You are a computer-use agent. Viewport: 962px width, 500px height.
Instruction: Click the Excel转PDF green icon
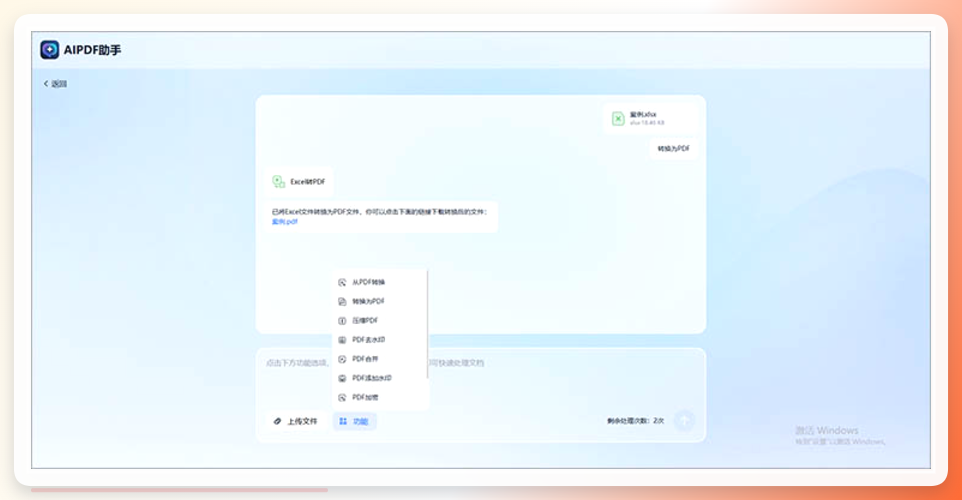pyautogui.click(x=279, y=182)
